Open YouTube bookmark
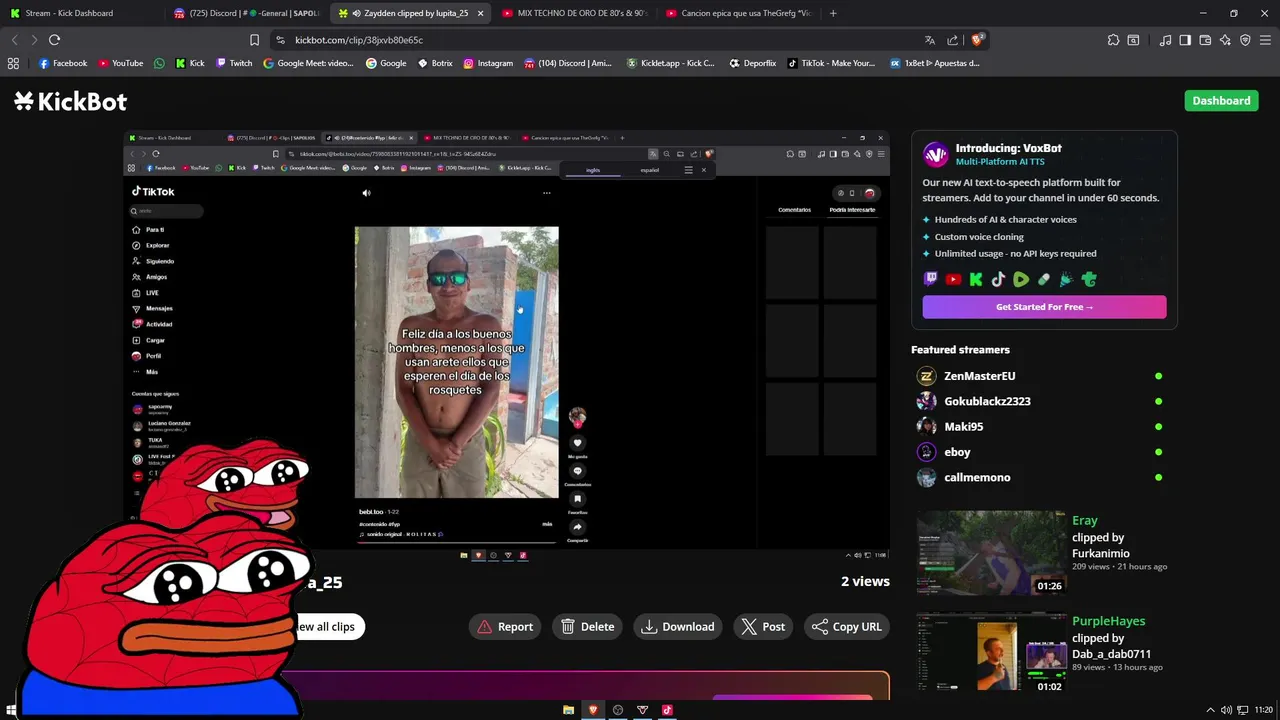Viewport: 1280px width, 720px height. pos(120,63)
